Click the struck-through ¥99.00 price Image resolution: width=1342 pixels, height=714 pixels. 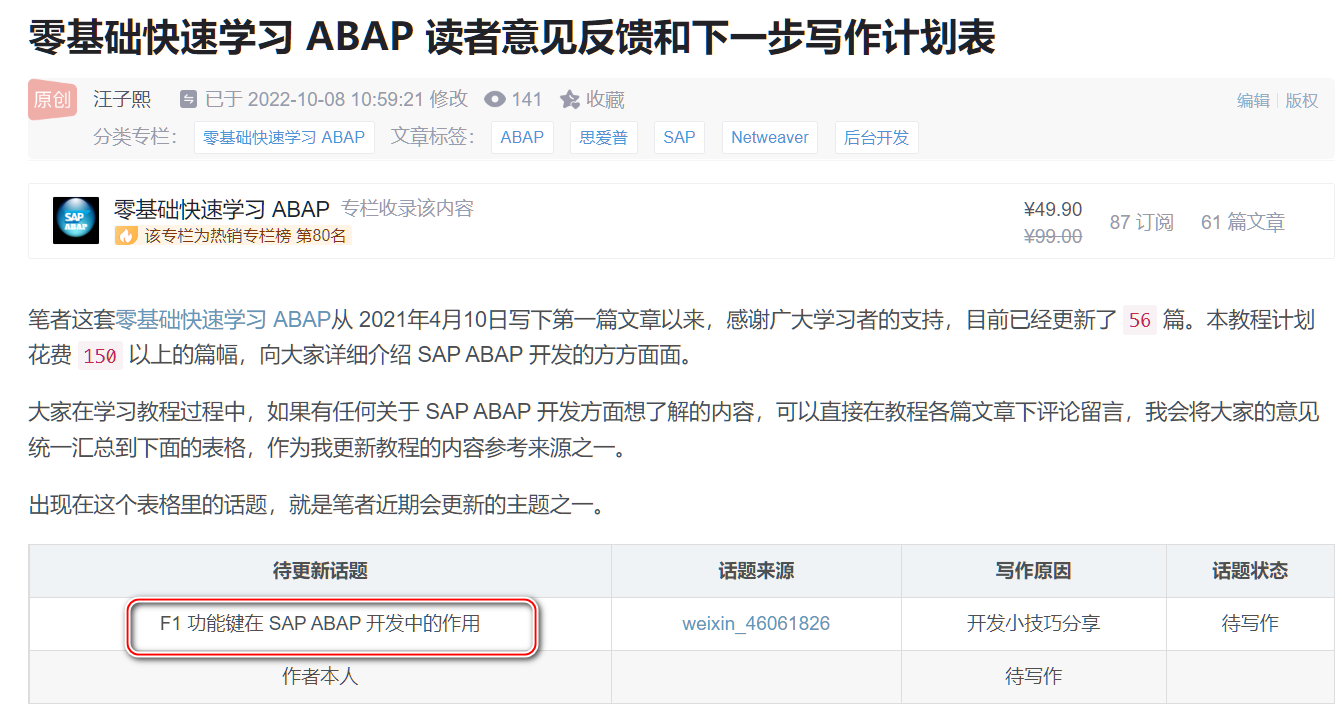(1053, 236)
